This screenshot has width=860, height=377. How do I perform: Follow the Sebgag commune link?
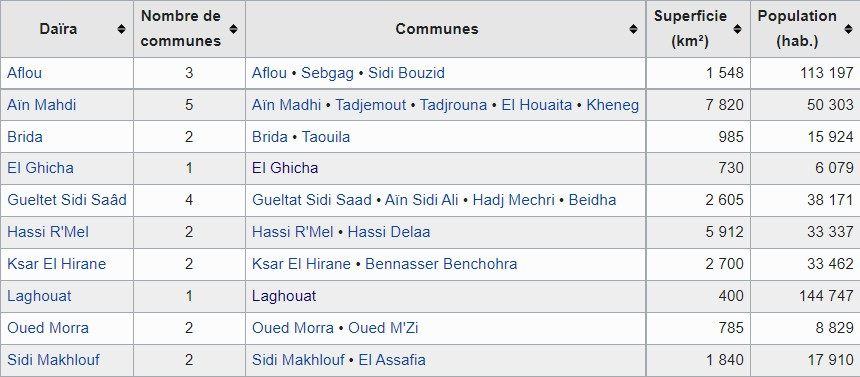click(x=327, y=73)
